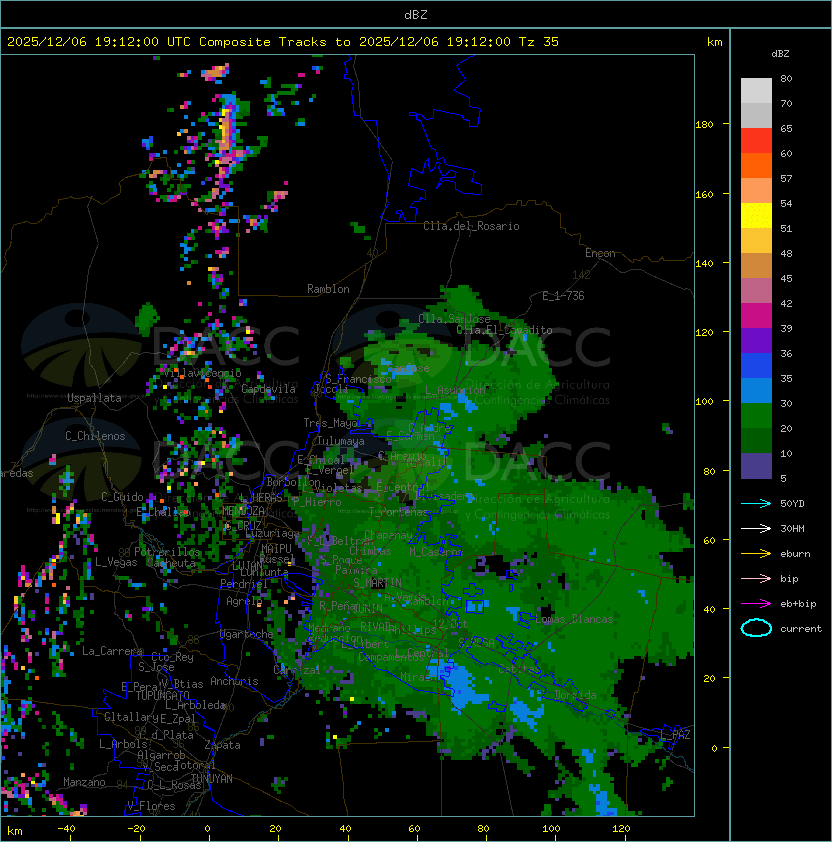Click the 'C_Guido' label
Screen dimensions: 832x842
(122, 497)
